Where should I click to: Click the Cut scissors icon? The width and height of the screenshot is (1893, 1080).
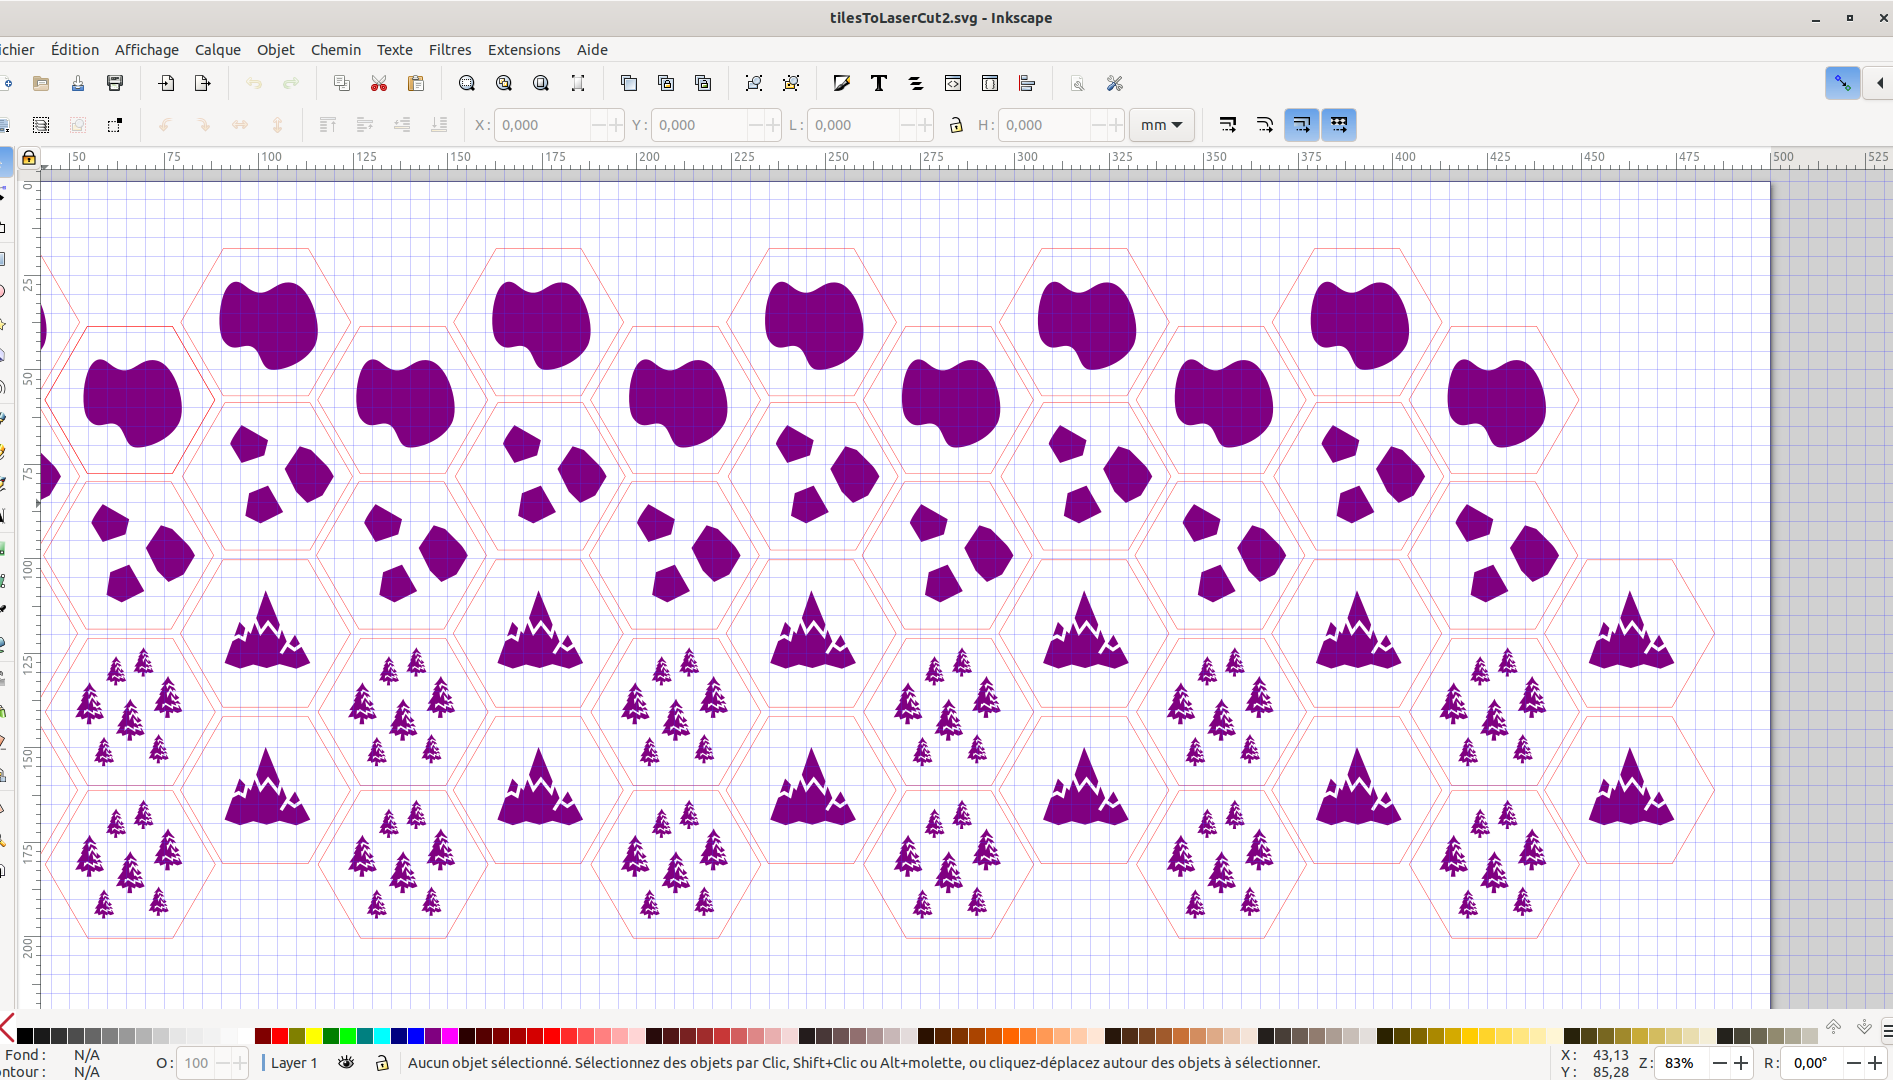coord(379,83)
